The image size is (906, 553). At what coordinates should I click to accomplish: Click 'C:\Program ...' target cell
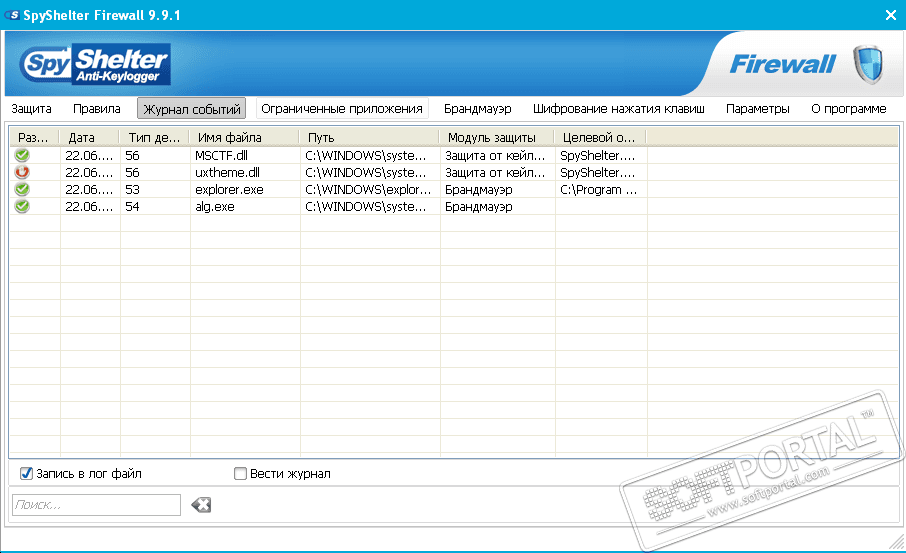(601, 190)
